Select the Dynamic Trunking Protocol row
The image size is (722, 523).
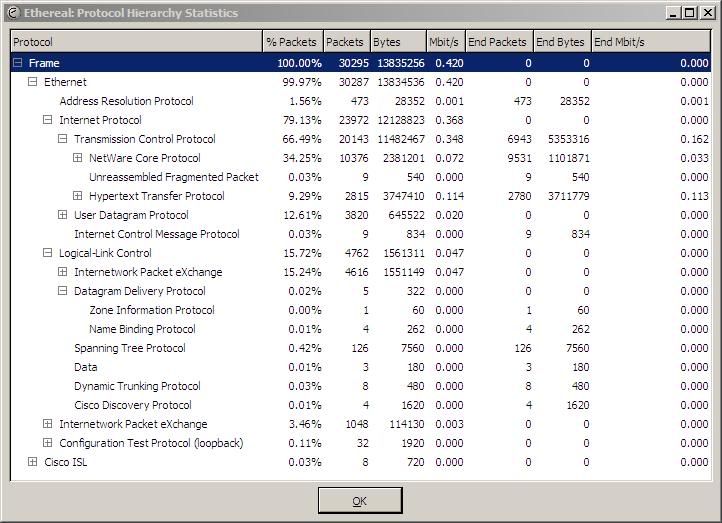(361, 386)
